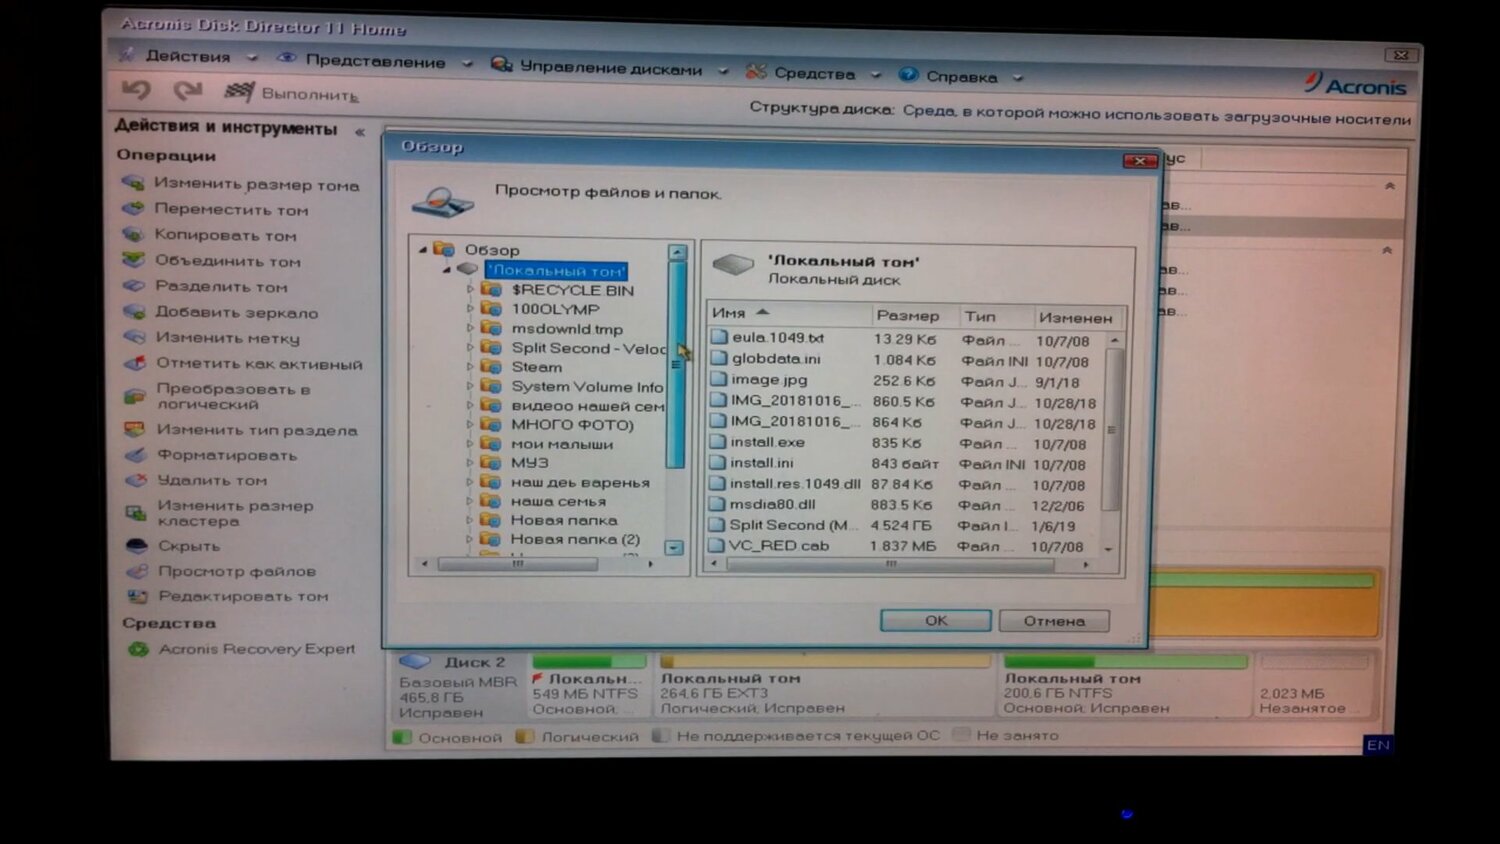Open the Справка menu
The width and height of the screenshot is (1500, 844).
pyautogui.click(x=961, y=76)
